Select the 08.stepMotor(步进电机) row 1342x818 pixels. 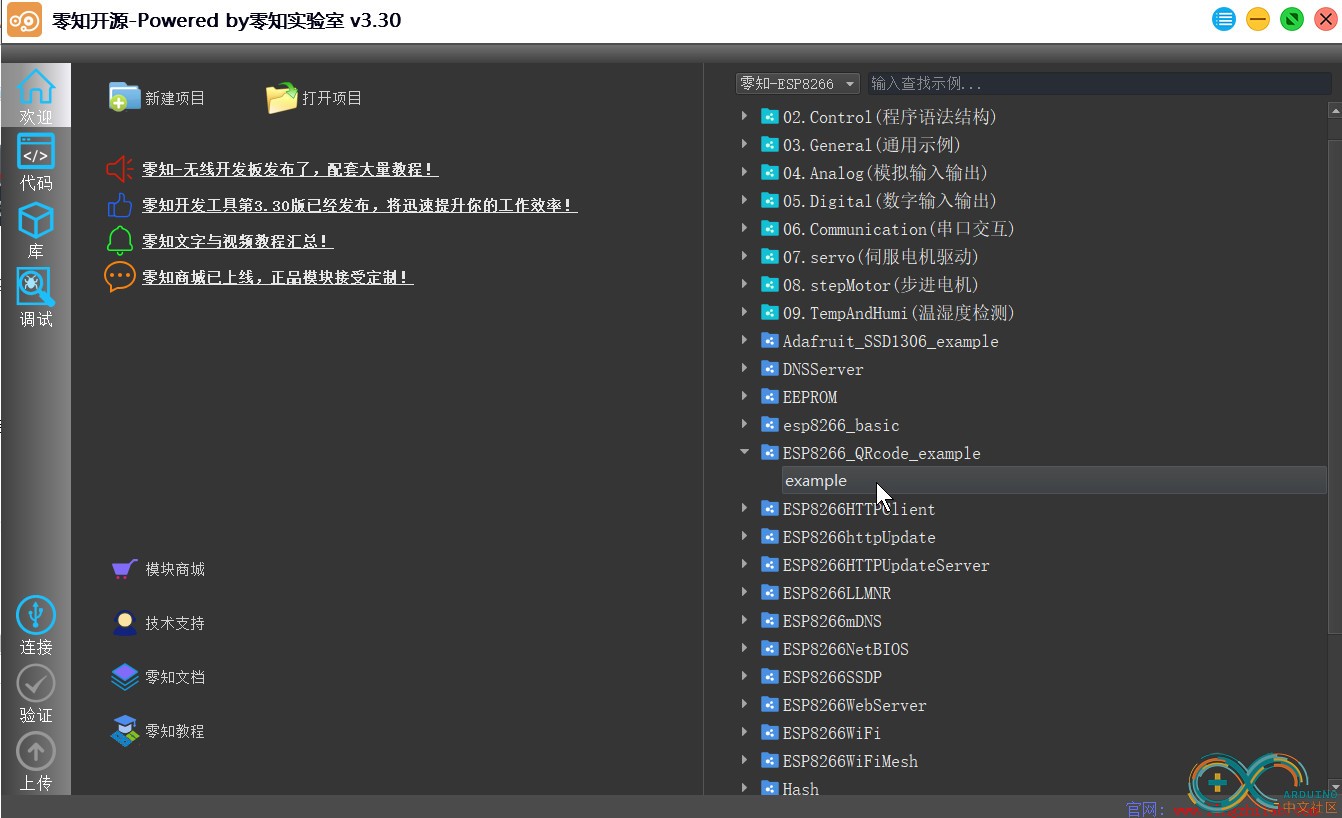click(x=880, y=285)
